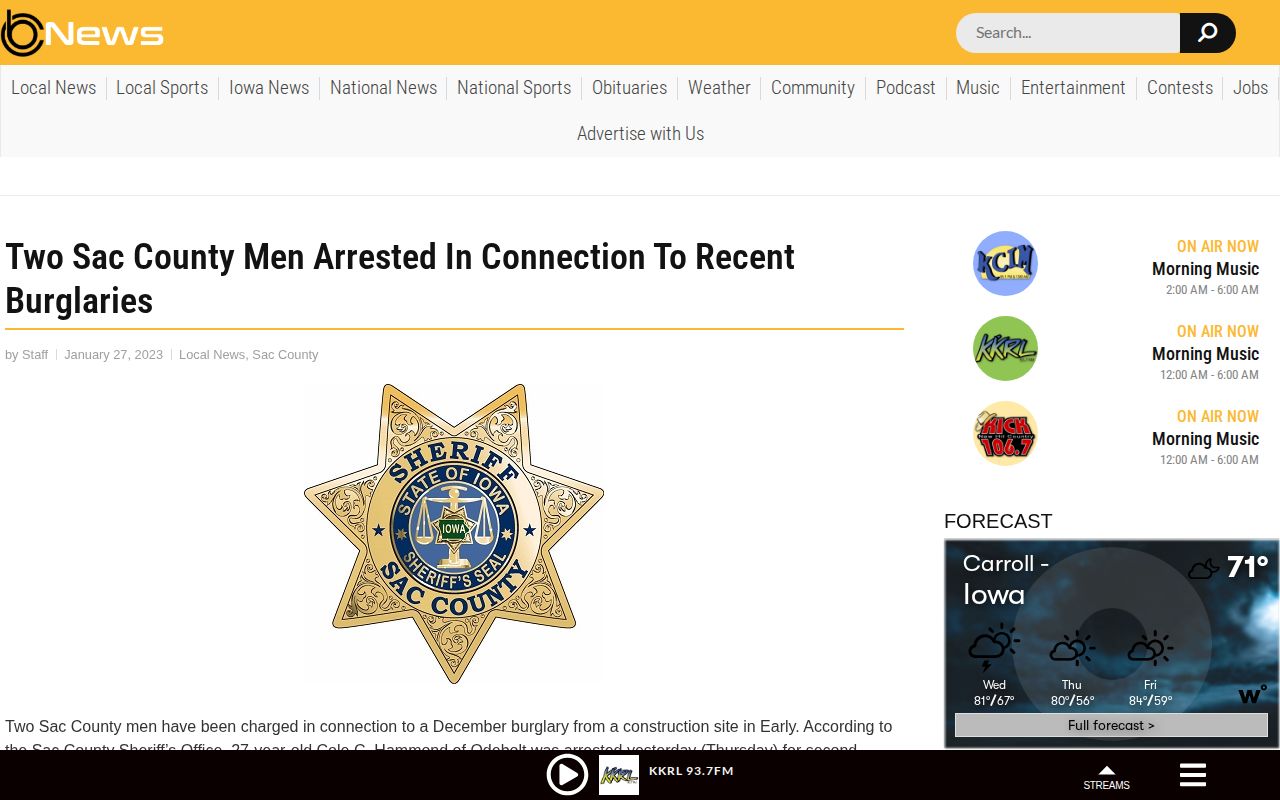This screenshot has height=800, width=1280.
Task: Click the January 27, 2023 date
Action: click(x=113, y=355)
